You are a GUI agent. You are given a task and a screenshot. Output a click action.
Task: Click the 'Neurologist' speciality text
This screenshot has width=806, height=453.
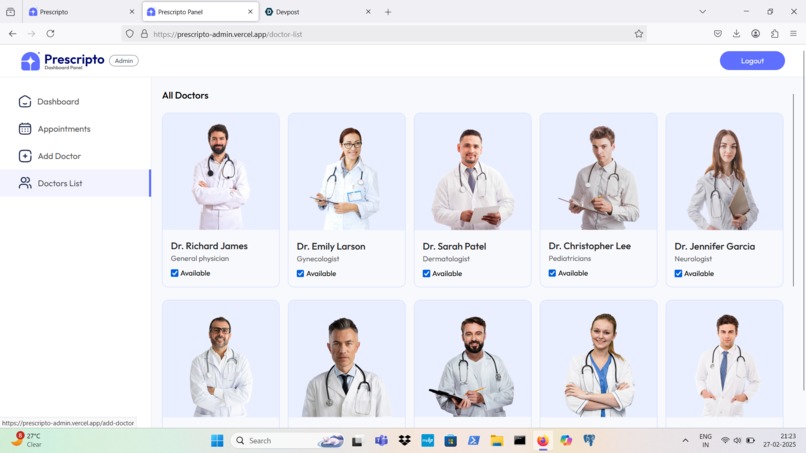click(693, 259)
